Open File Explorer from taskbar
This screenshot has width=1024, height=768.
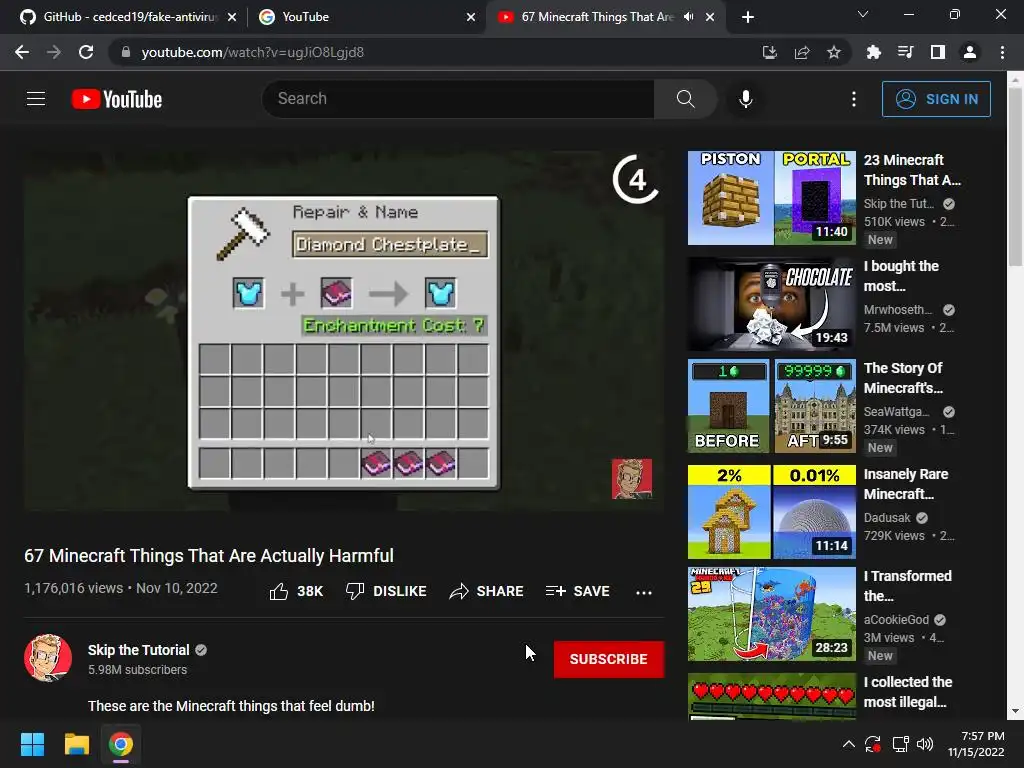point(76,744)
